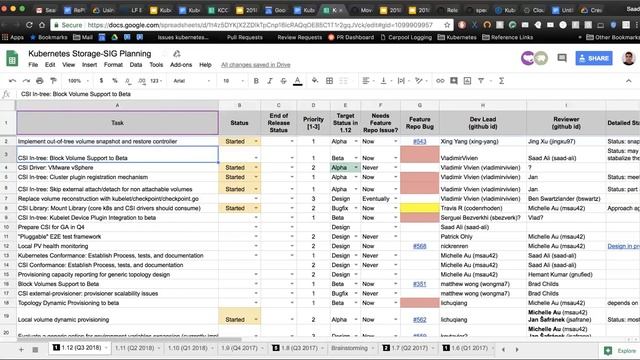Image resolution: width=640 pixels, height=360 pixels.
Task: Bookmark this page with the star icon
Action: (447, 25)
